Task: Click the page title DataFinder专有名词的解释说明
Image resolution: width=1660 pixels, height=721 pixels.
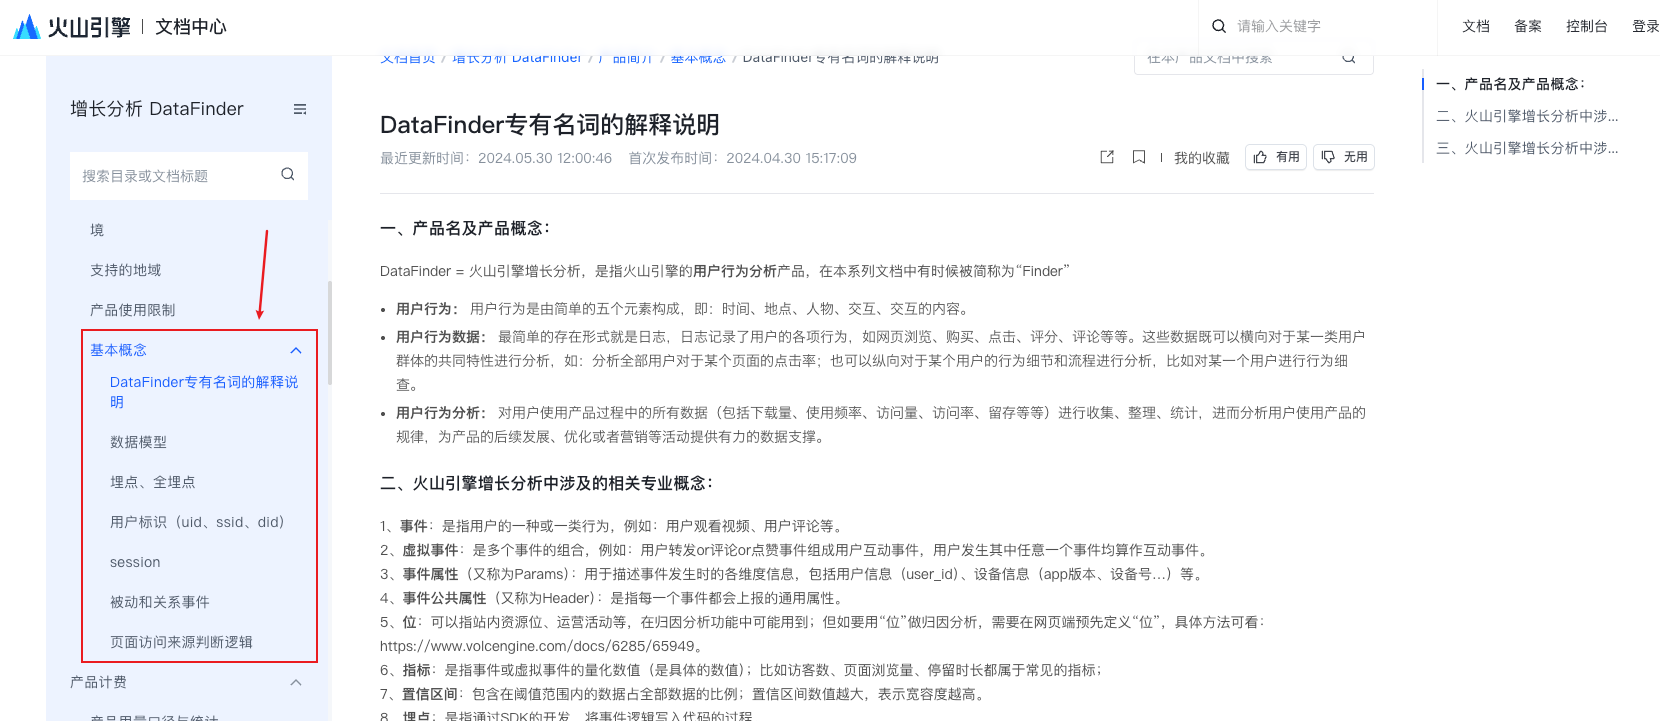Action: click(550, 125)
